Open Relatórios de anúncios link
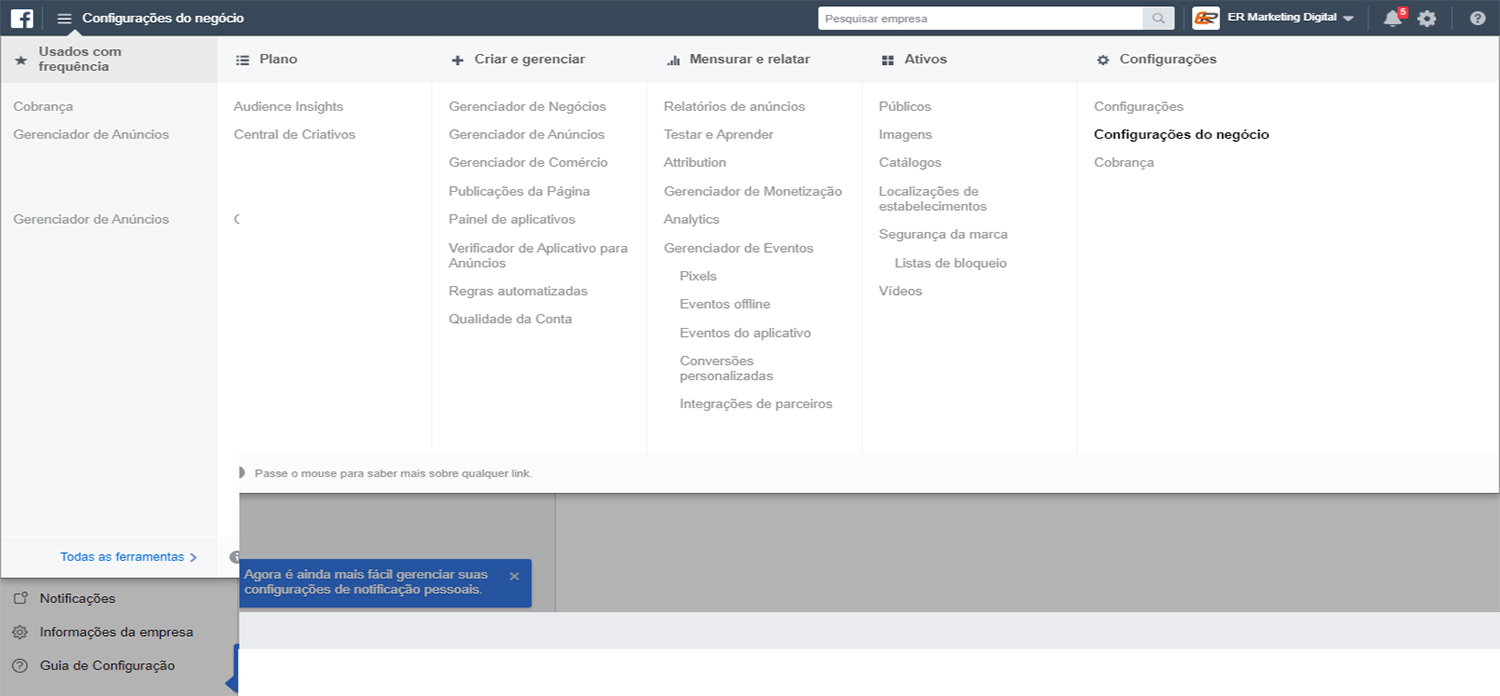This screenshot has height=696, width=1500. pyautogui.click(x=734, y=106)
